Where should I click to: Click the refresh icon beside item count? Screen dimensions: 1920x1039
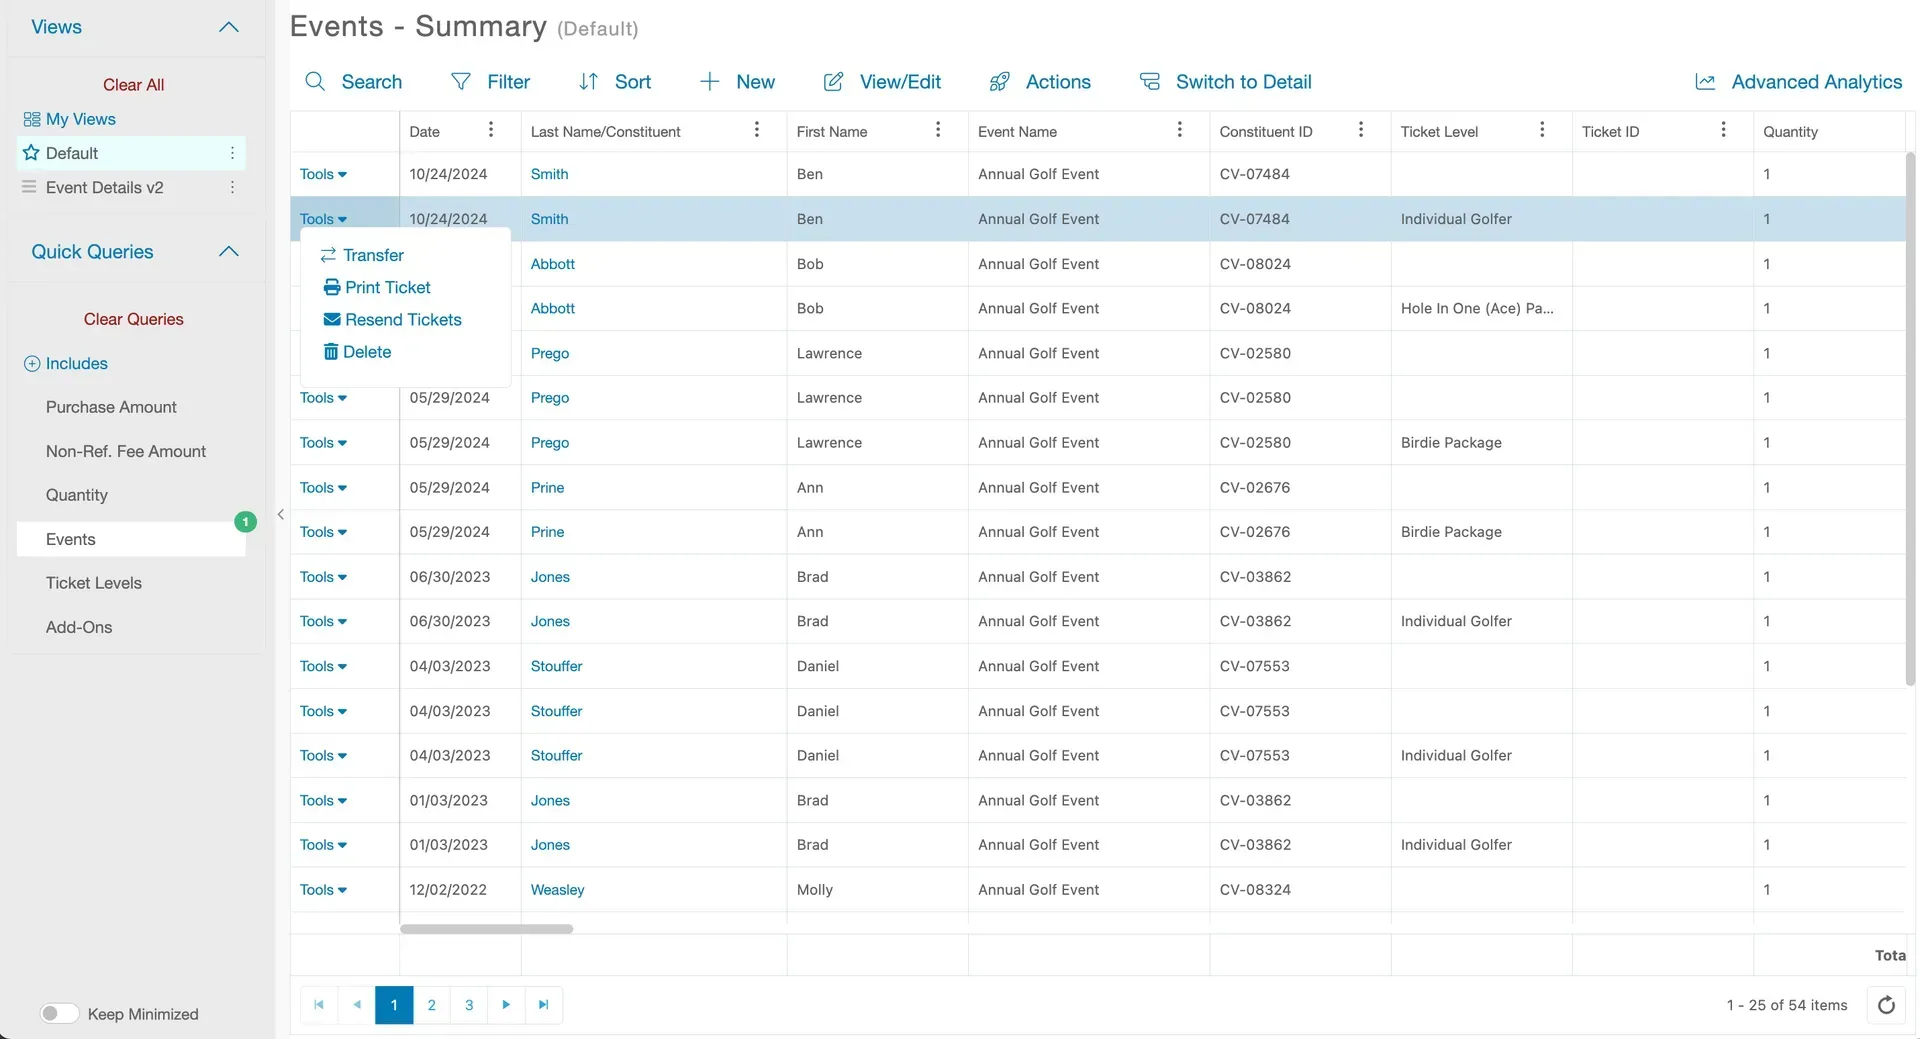[x=1886, y=1005]
